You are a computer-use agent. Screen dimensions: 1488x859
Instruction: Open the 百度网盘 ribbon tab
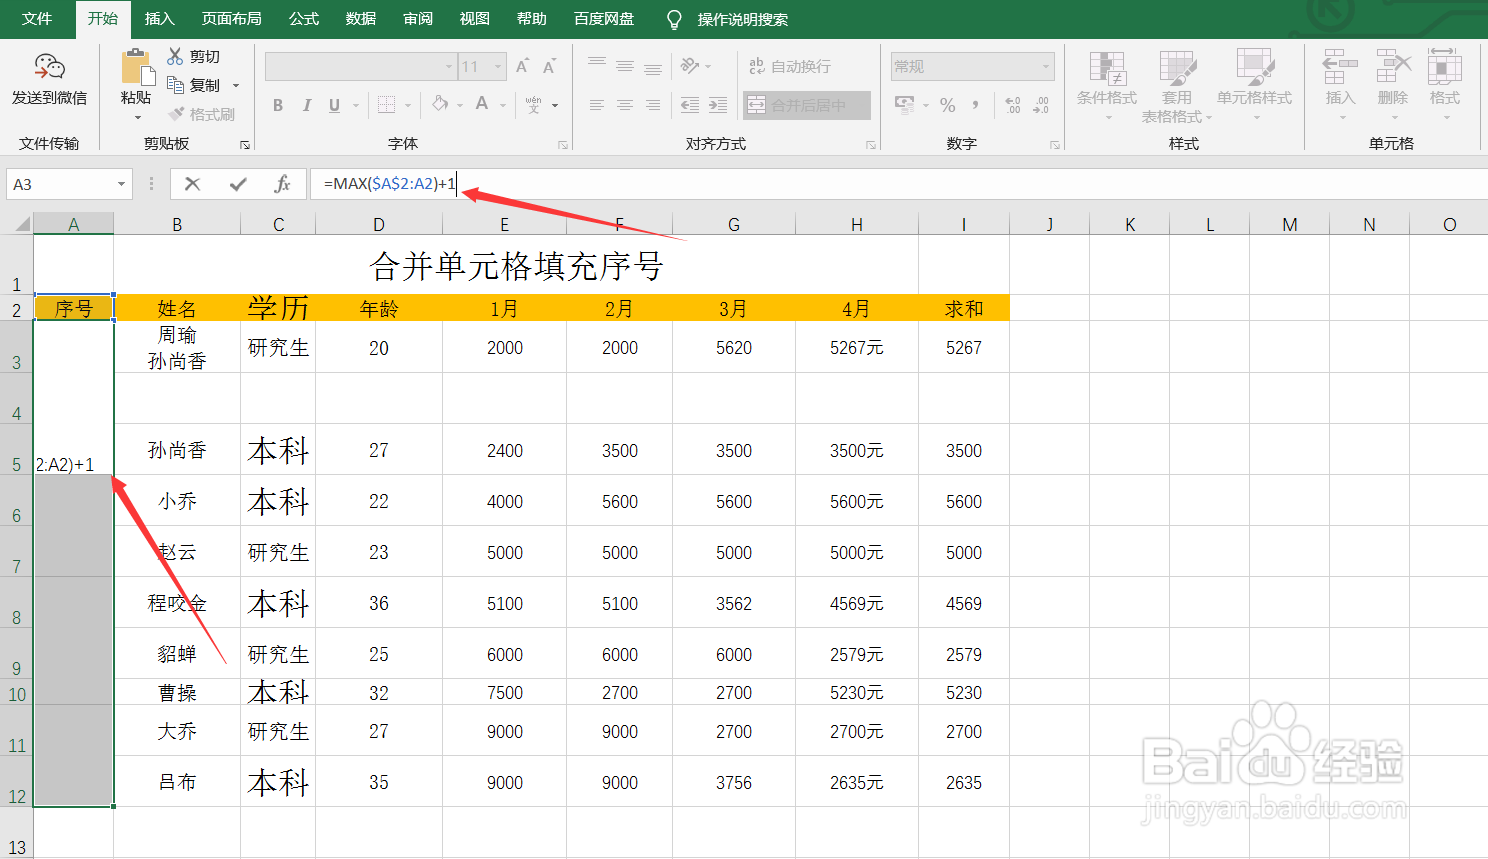(x=603, y=18)
